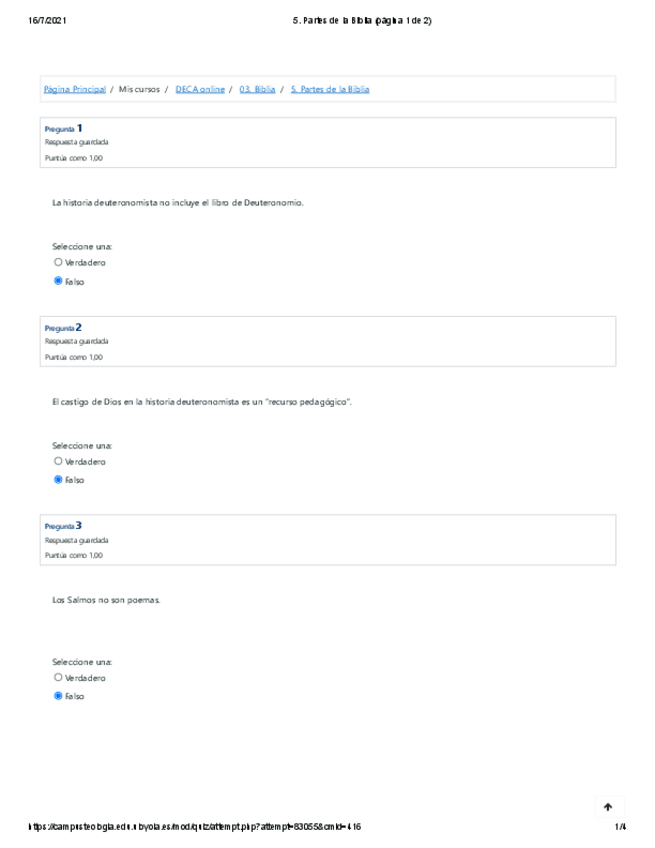
Task: Go to the DECA online breadcrumb
Action: pos(200,89)
